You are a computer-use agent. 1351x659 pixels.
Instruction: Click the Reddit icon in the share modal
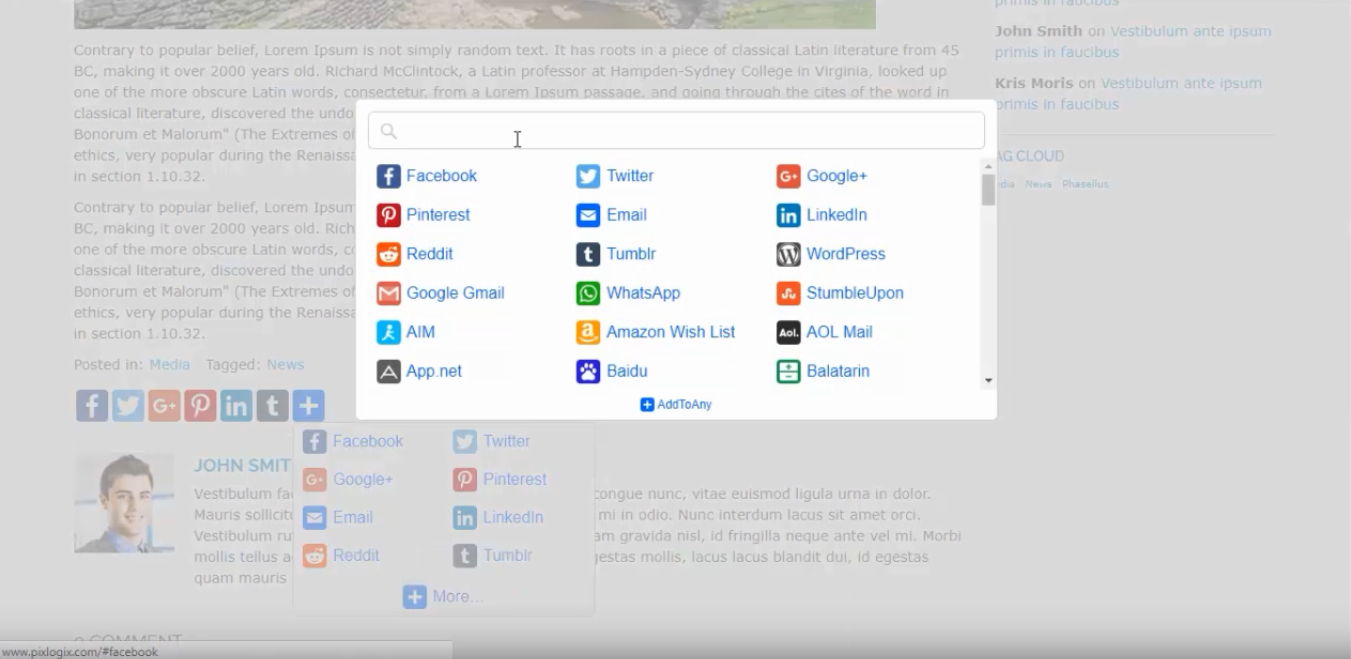[x=388, y=254]
